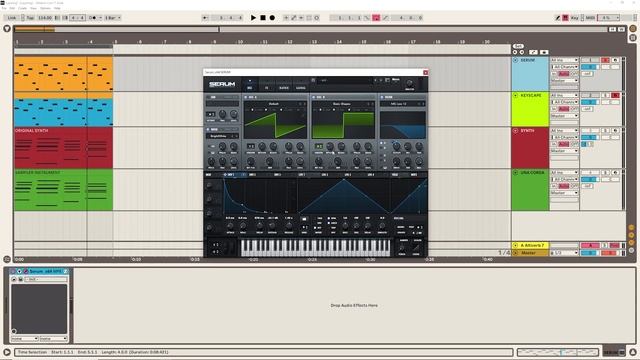The width and height of the screenshot is (640, 360).
Task: Open SYNTH track All Channels dropdown
Action: click(564, 137)
